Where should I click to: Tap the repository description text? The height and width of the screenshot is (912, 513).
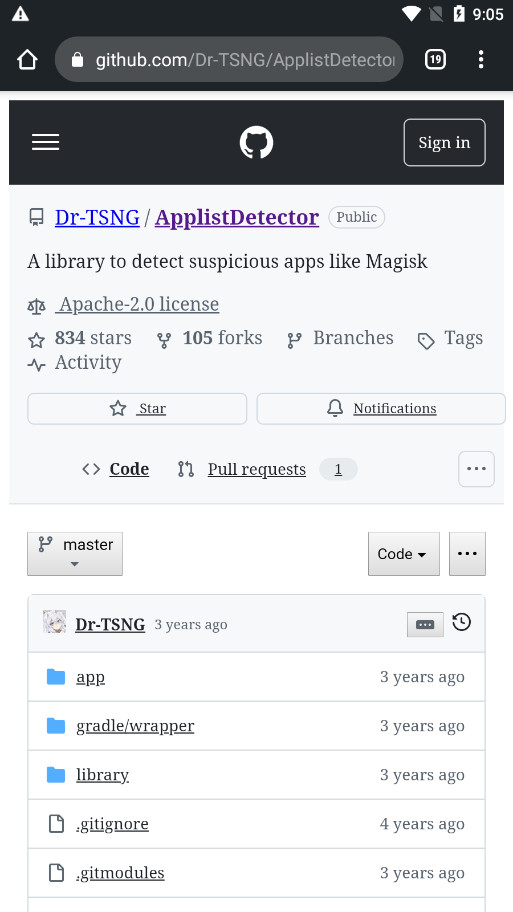coord(227,262)
